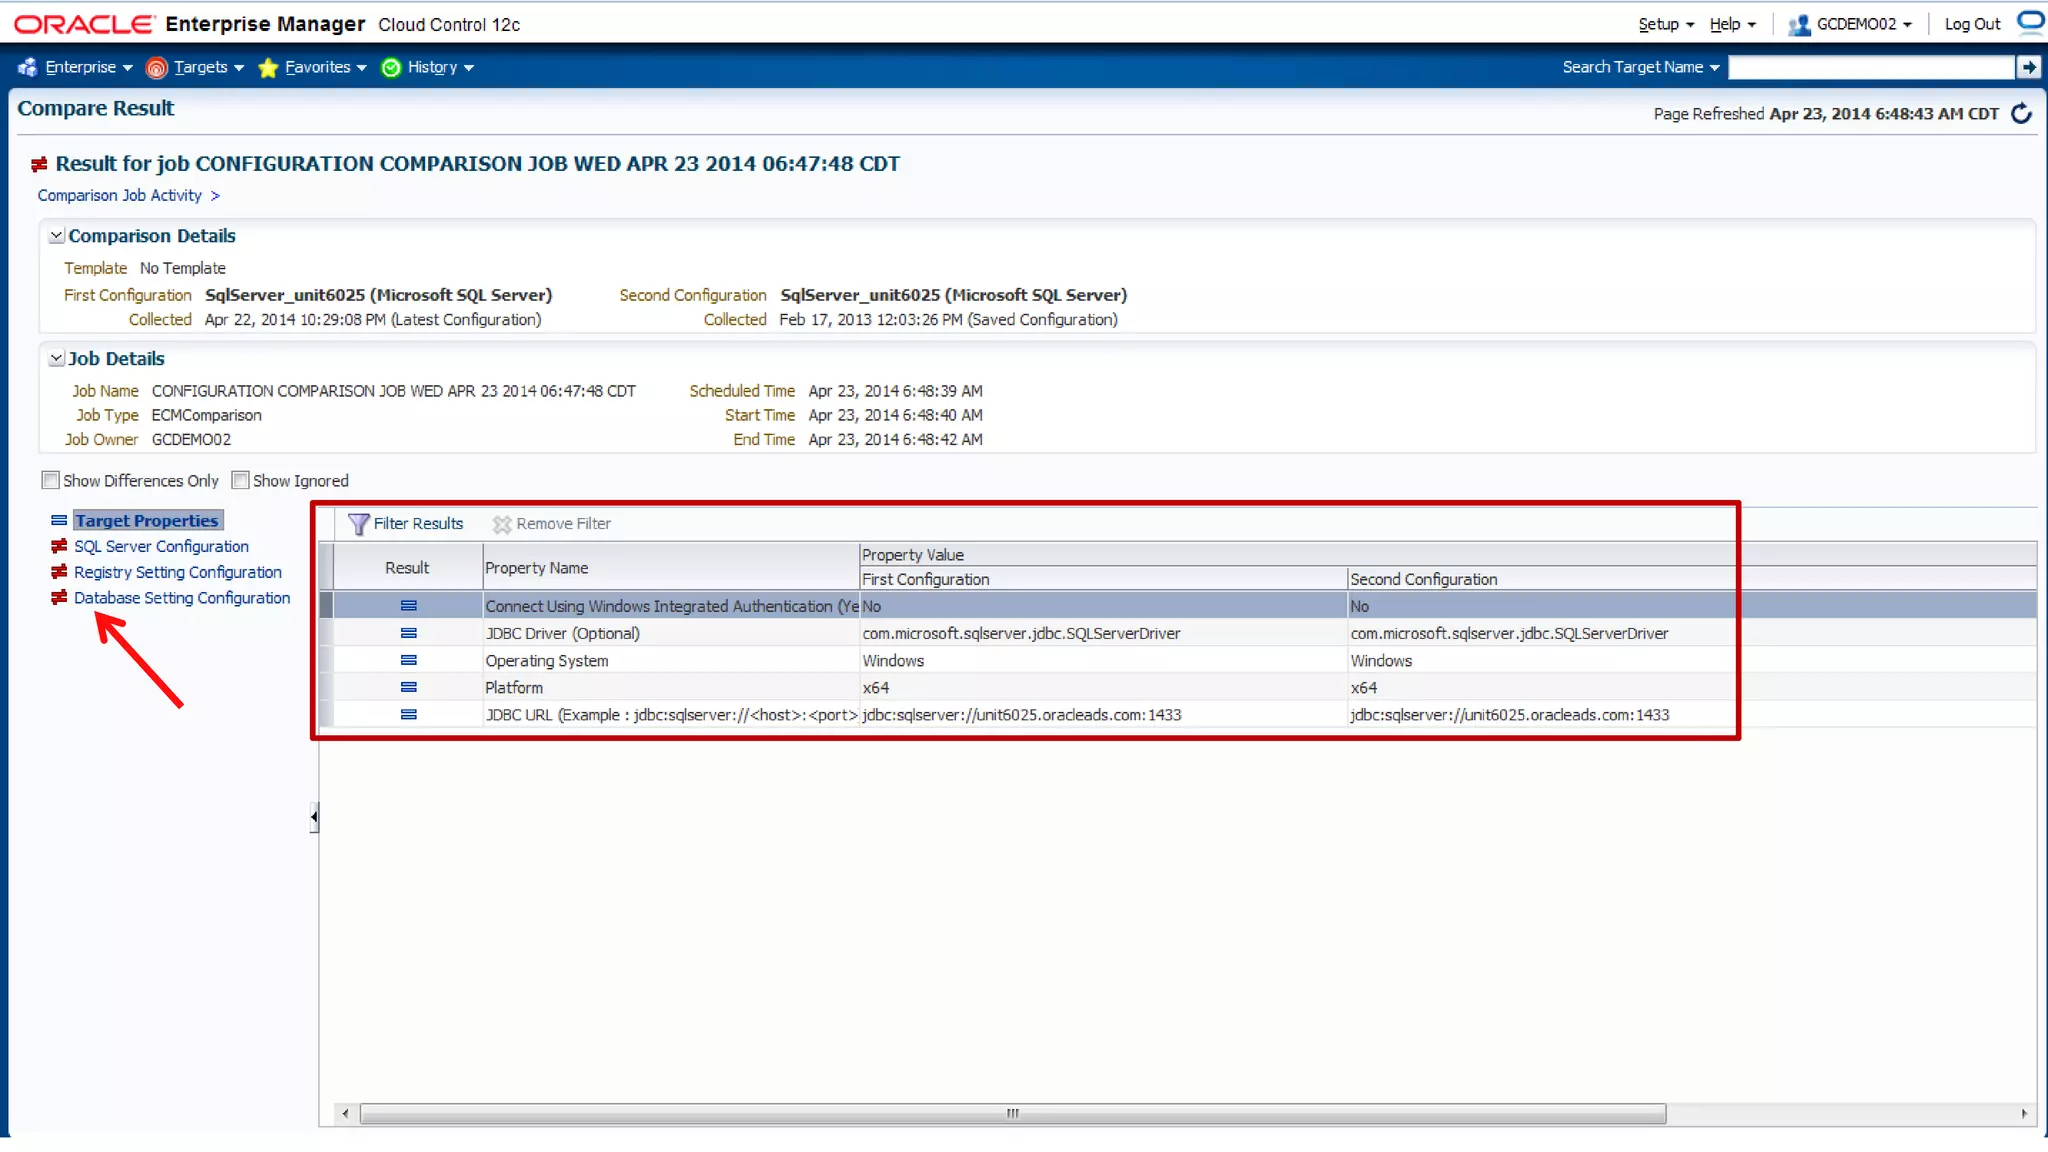This screenshot has height=1152, width=2048.
Task: Click second configuration JDBC URL value
Action: click(1509, 714)
